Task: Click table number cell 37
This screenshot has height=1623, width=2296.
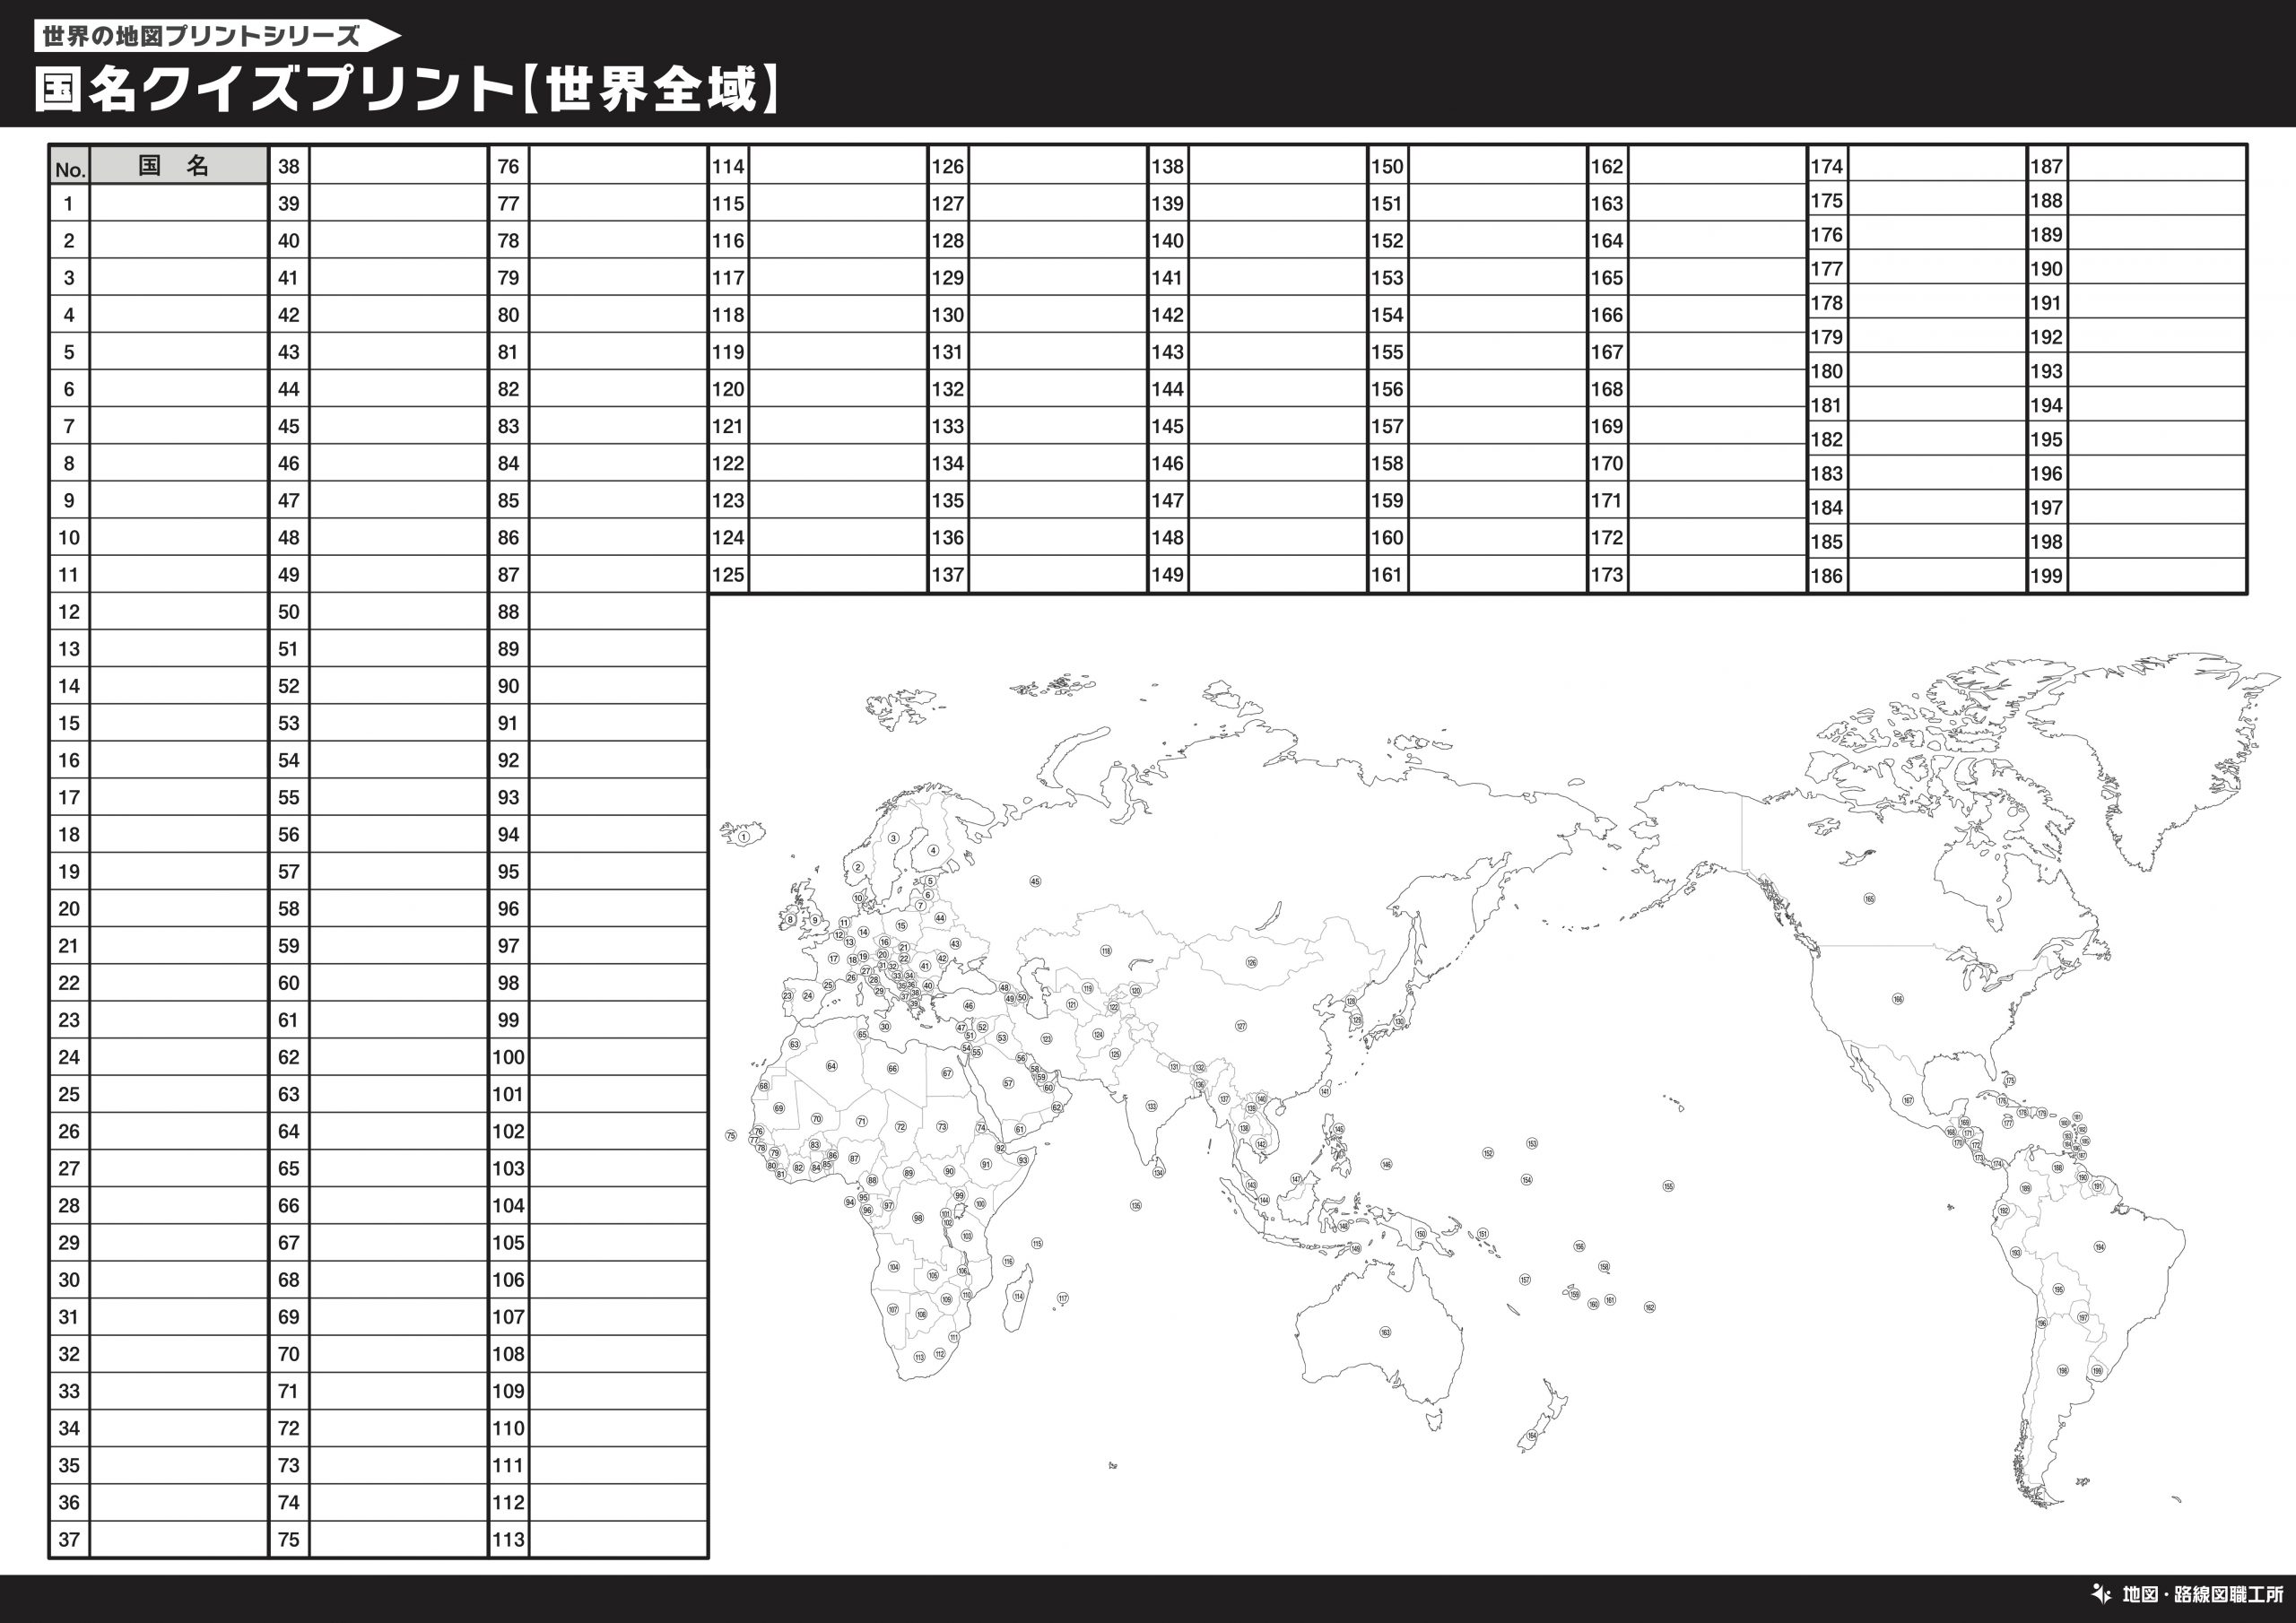Action: (x=69, y=1539)
